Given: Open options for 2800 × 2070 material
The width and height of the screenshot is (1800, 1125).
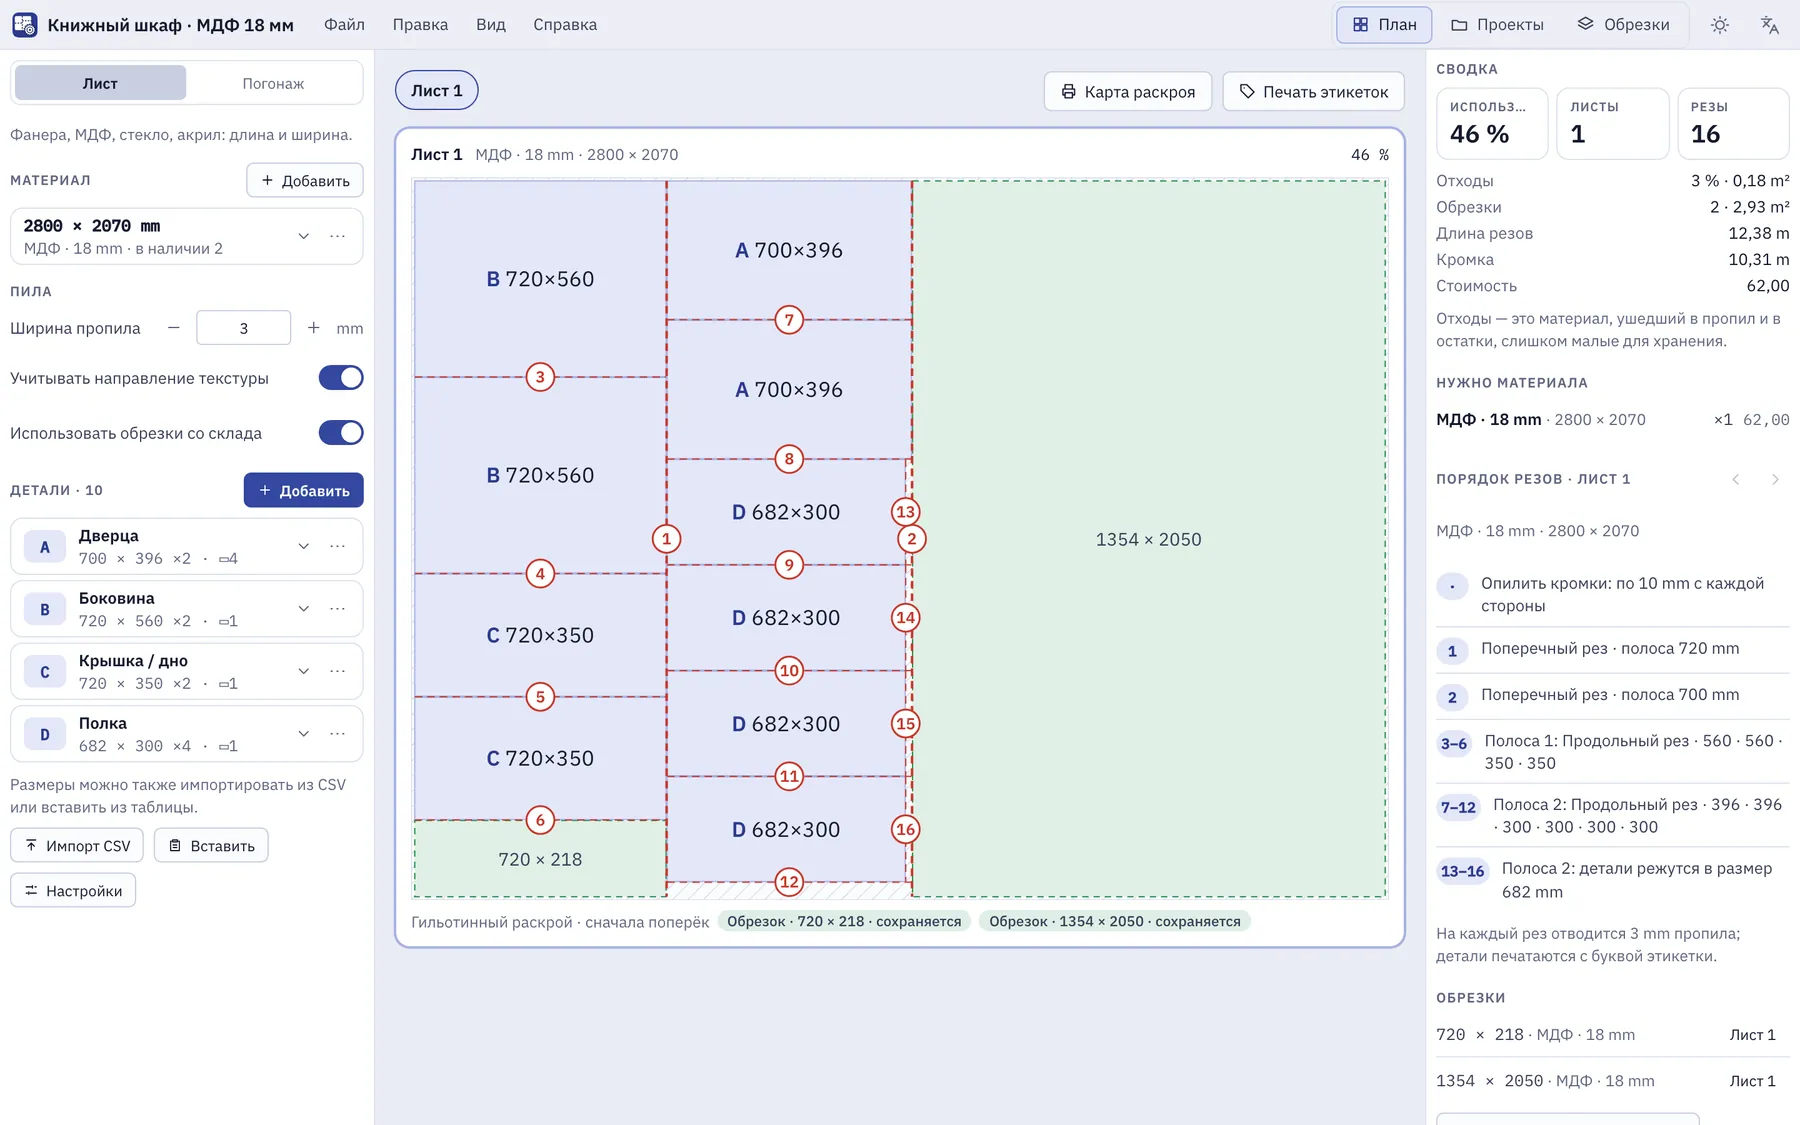Looking at the screenshot, I should [x=338, y=236].
